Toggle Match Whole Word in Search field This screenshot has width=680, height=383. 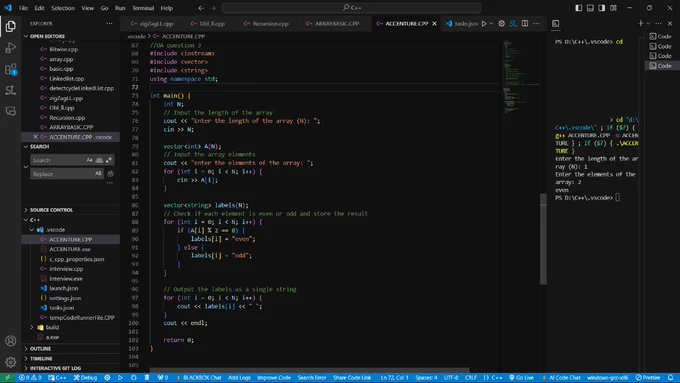point(99,160)
